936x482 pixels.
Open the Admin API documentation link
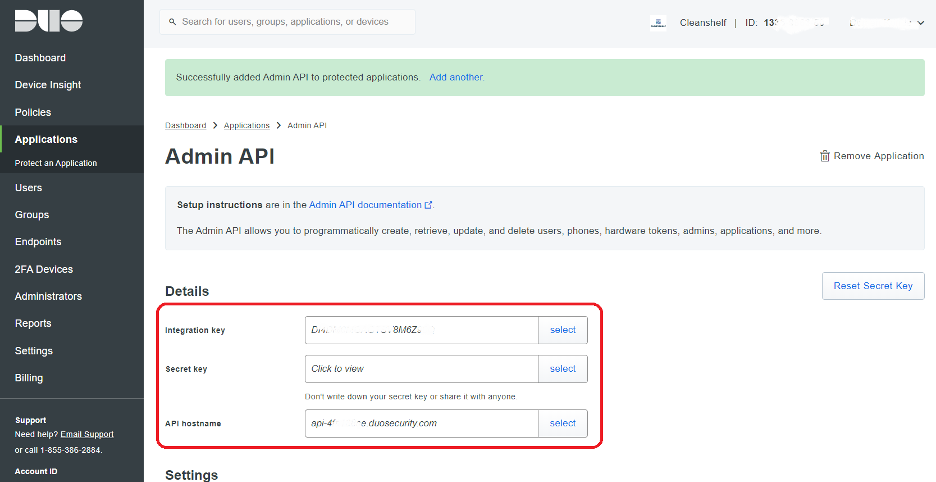point(365,205)
